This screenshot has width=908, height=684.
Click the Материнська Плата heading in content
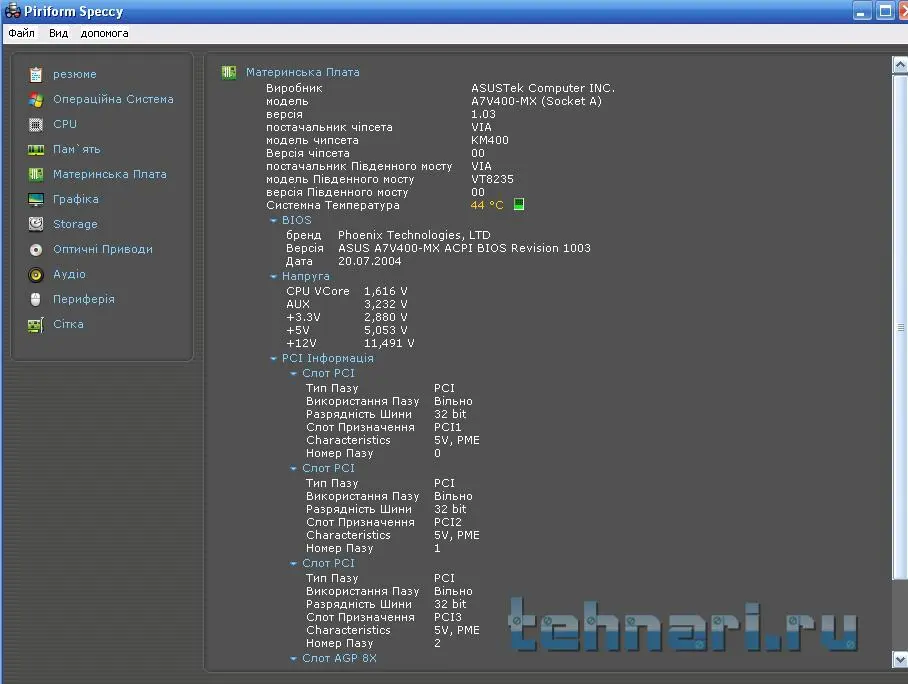point(302,72)
